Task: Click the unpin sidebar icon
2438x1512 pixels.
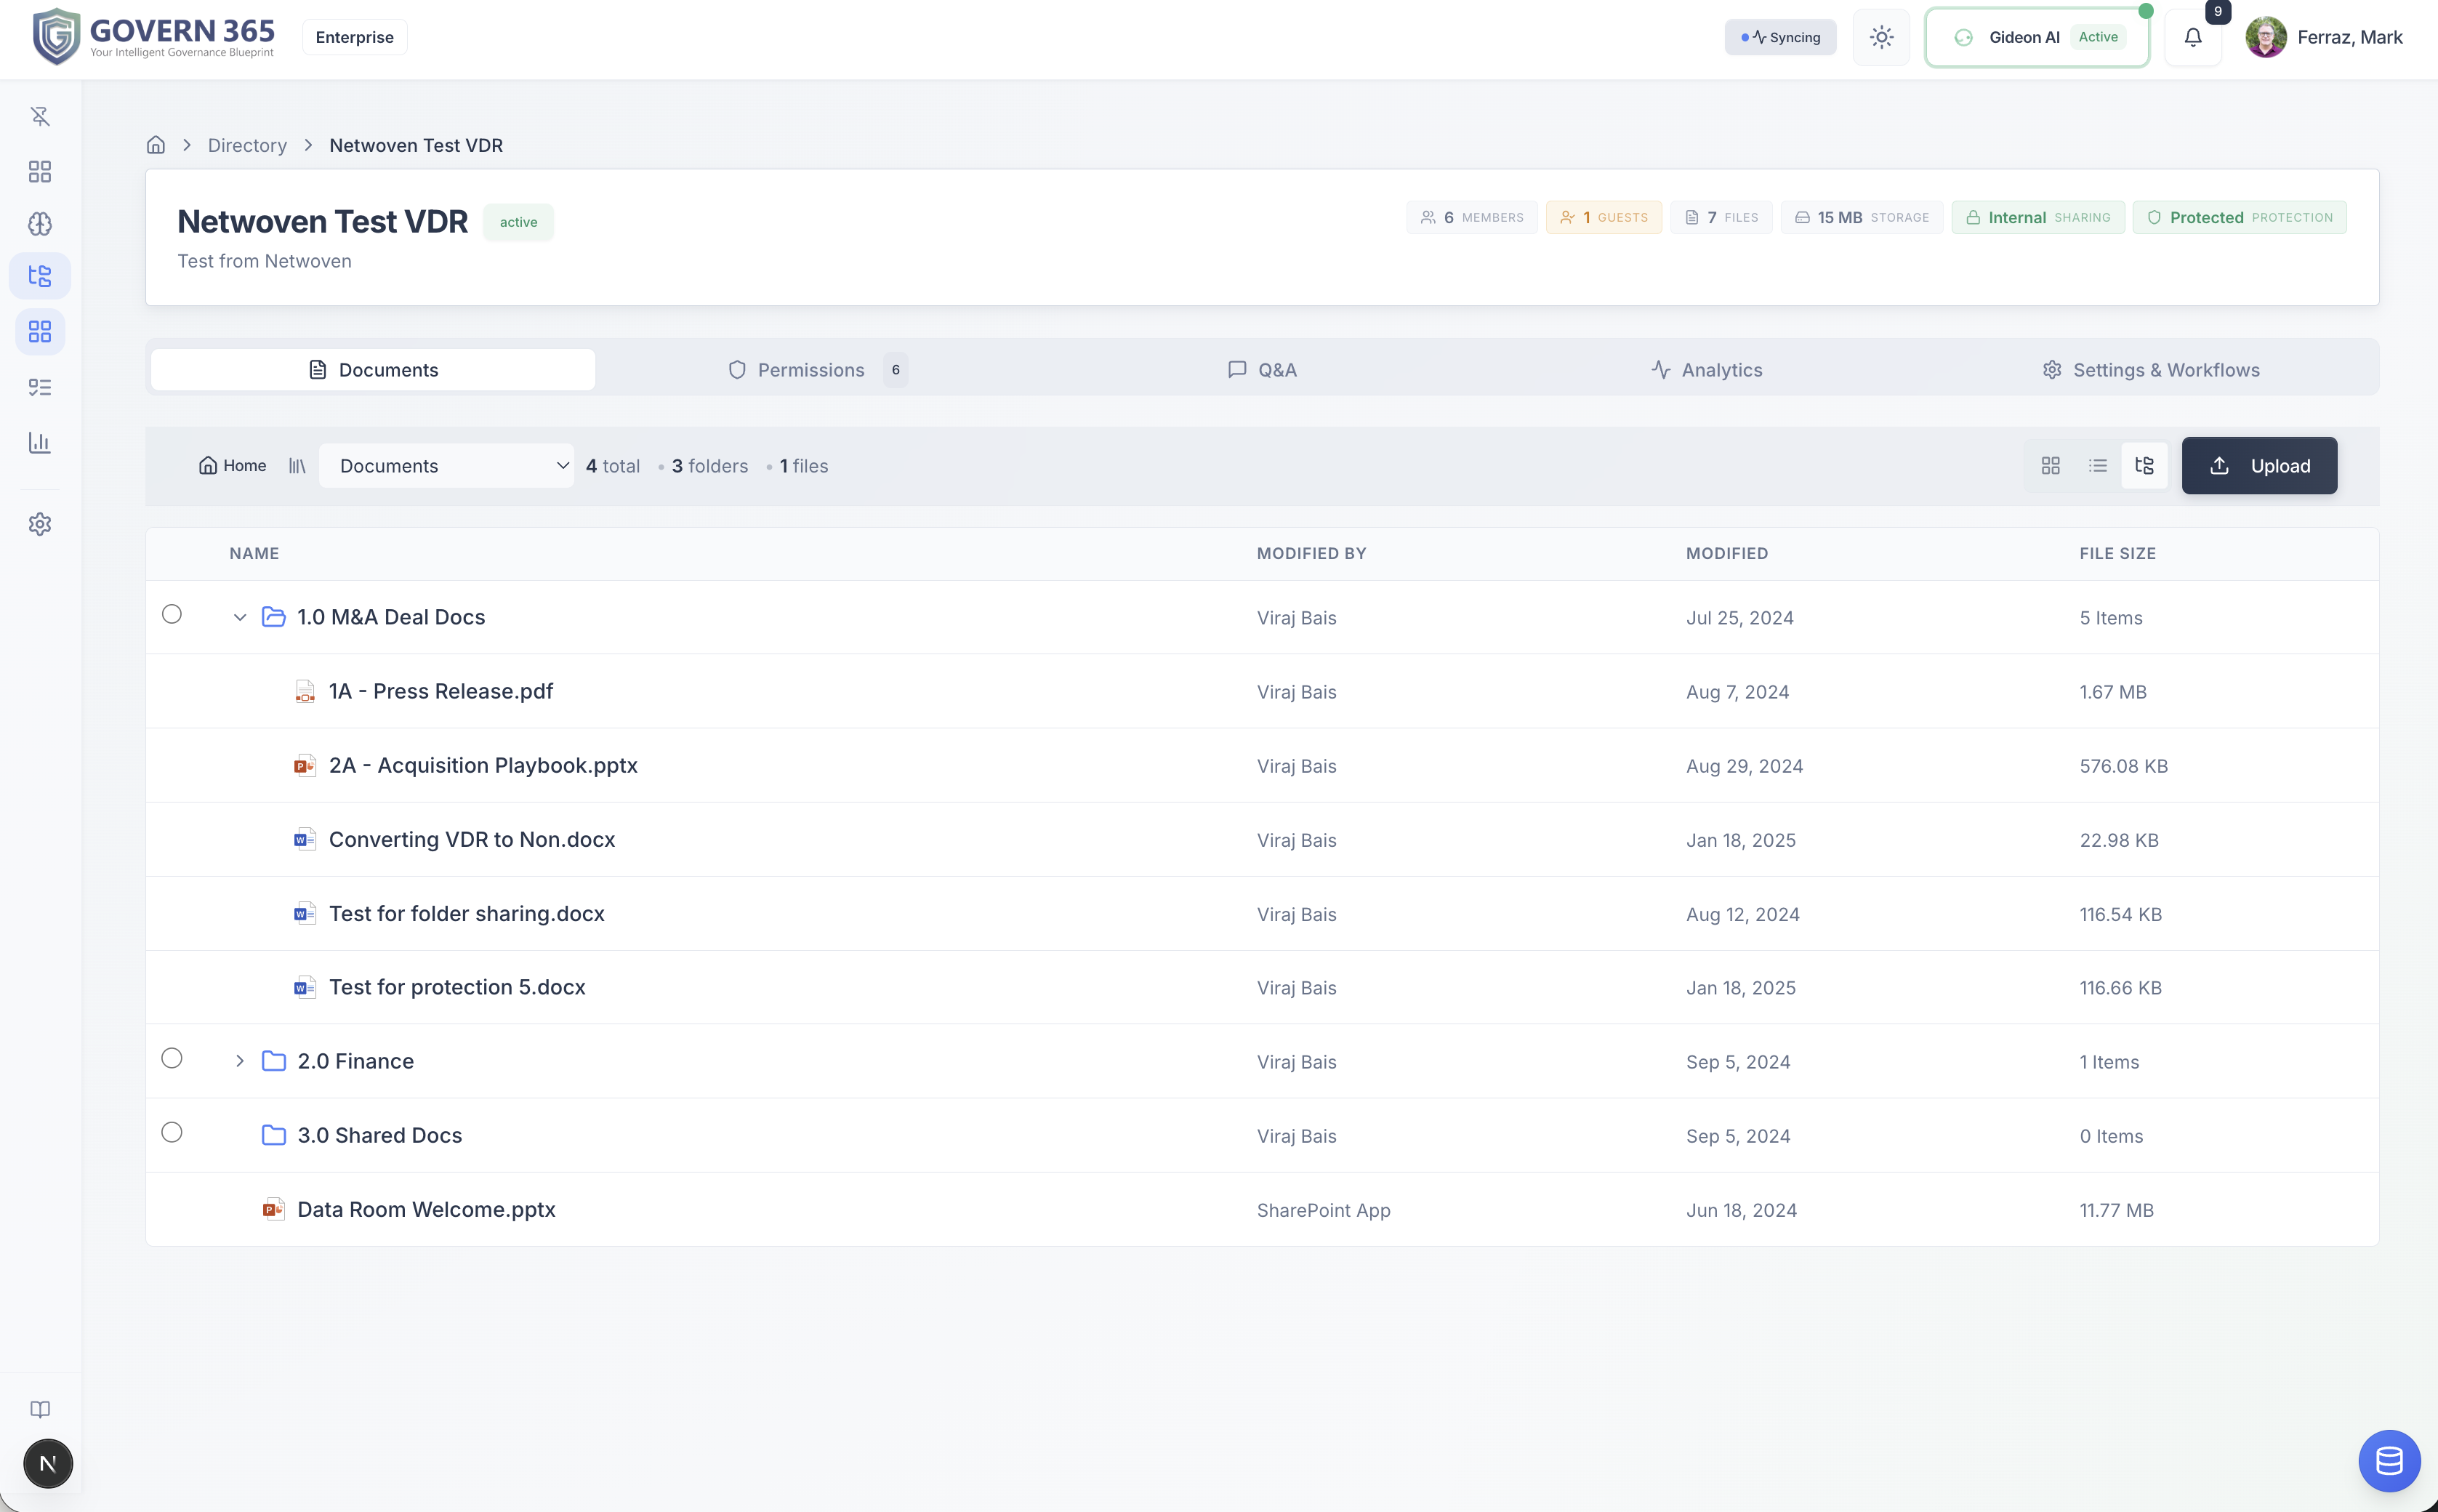Action: coord(40,117)
